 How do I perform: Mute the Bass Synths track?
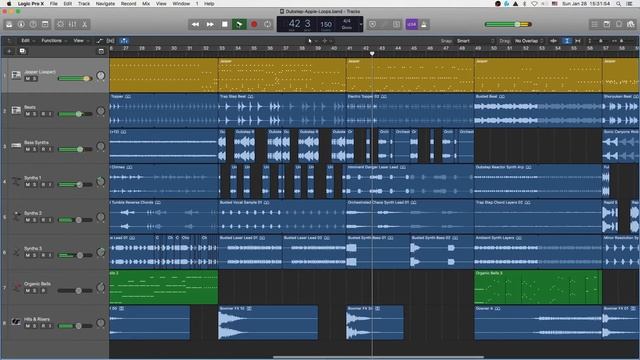pyautogui.click(x=27, y=149)
